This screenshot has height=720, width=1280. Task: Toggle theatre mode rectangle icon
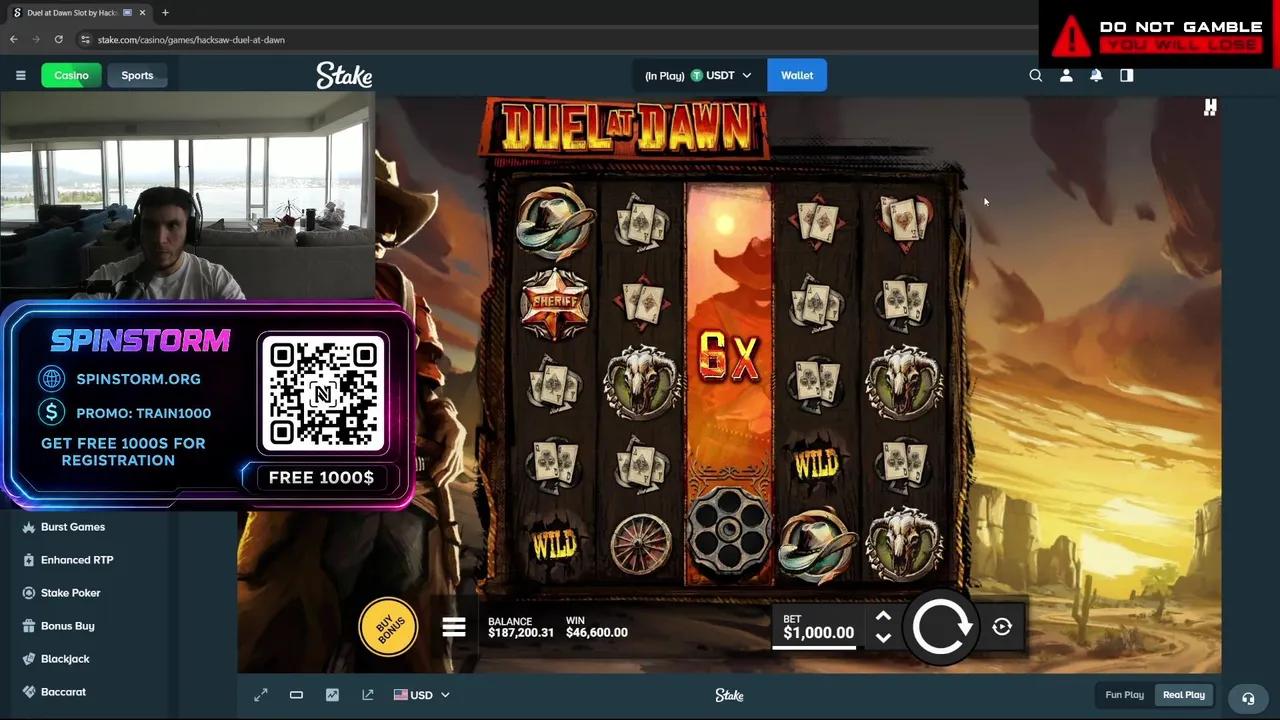tap(296, 695)
